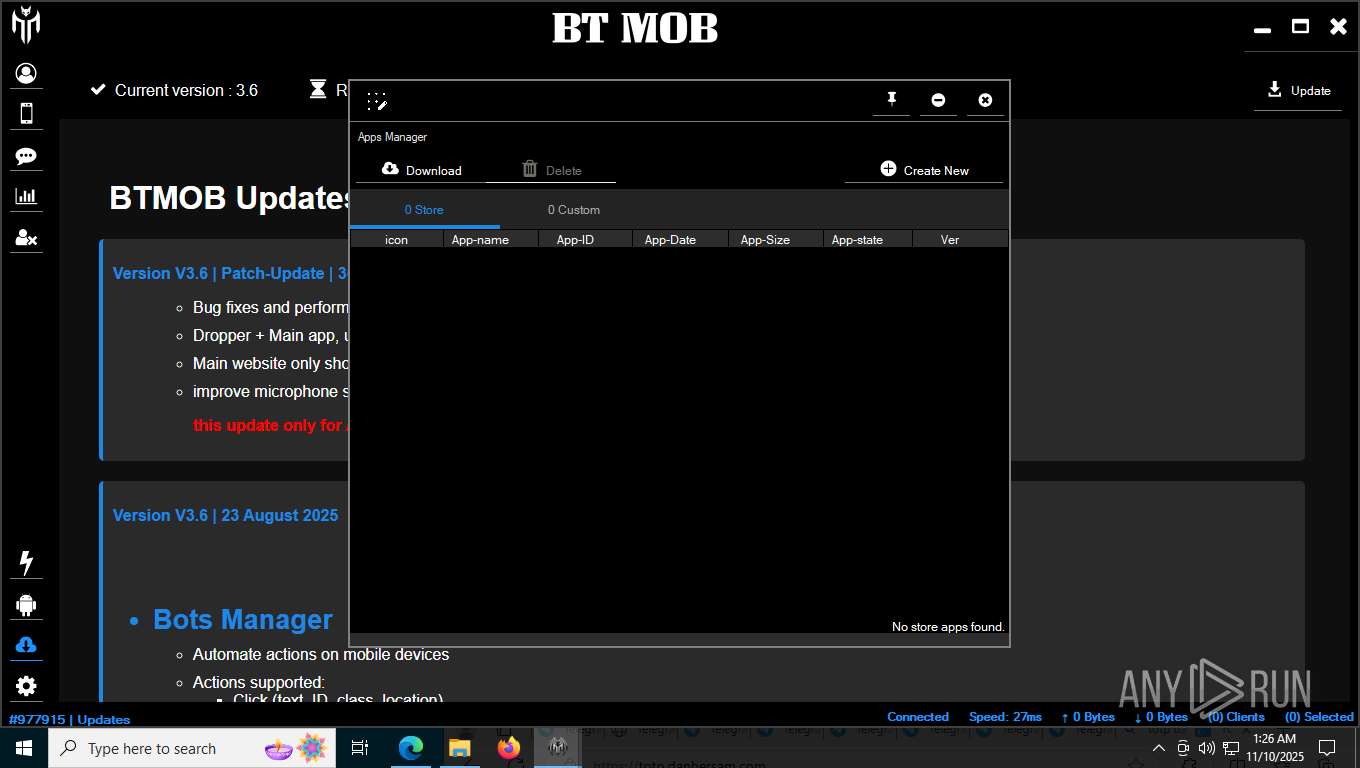The height and width of the screenshot is (768, 1360).
Task: Click 'Current version : 3.6' text
Action: tap(186, 90)
